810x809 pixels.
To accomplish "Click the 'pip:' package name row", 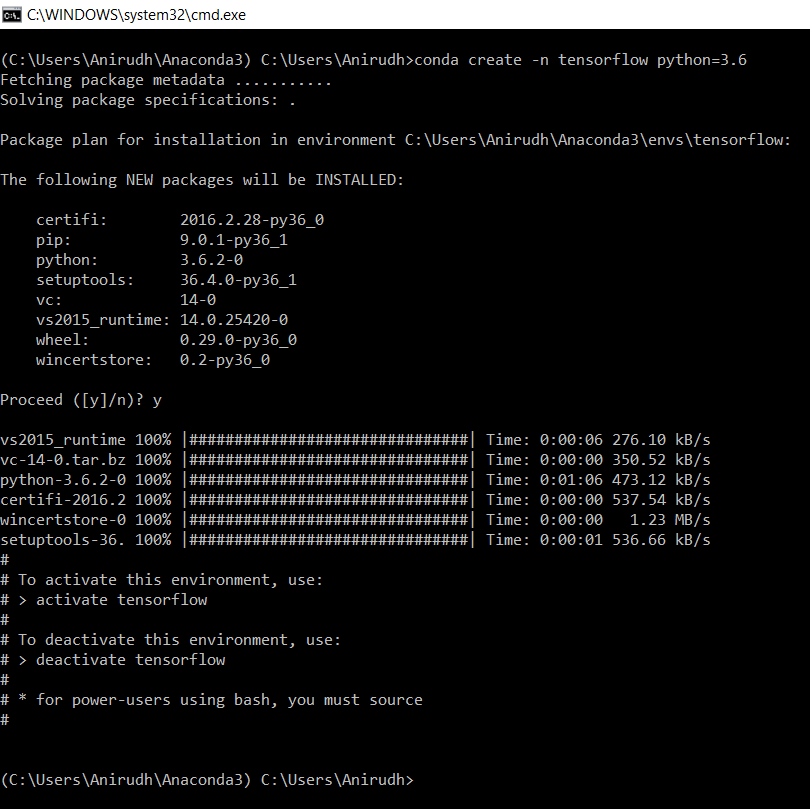I will click(53, 240).
